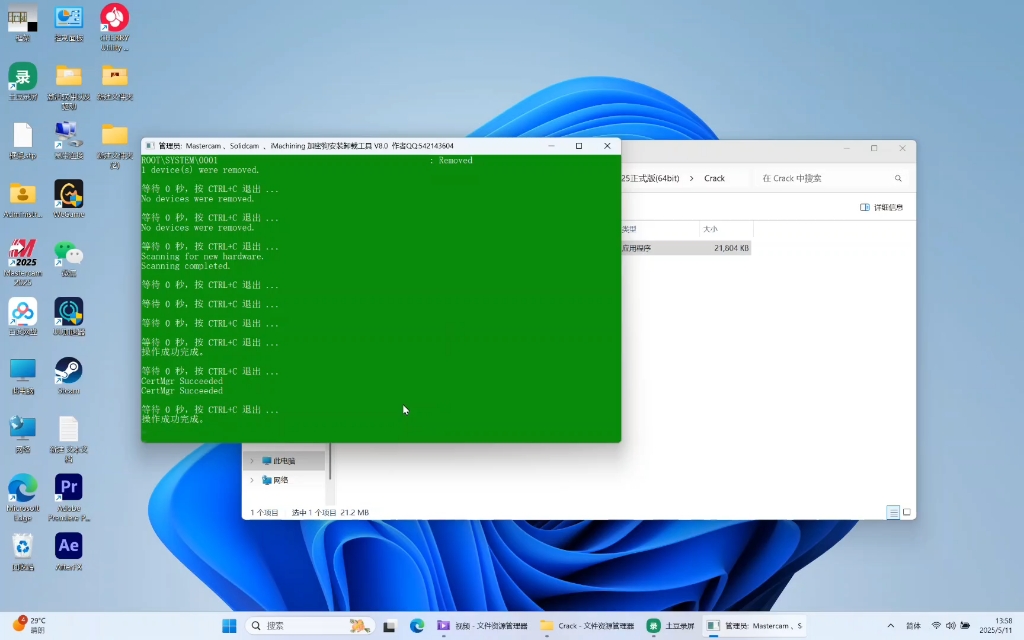
Task: Select the 21,604 KB application file row
Action: (686, 248)
